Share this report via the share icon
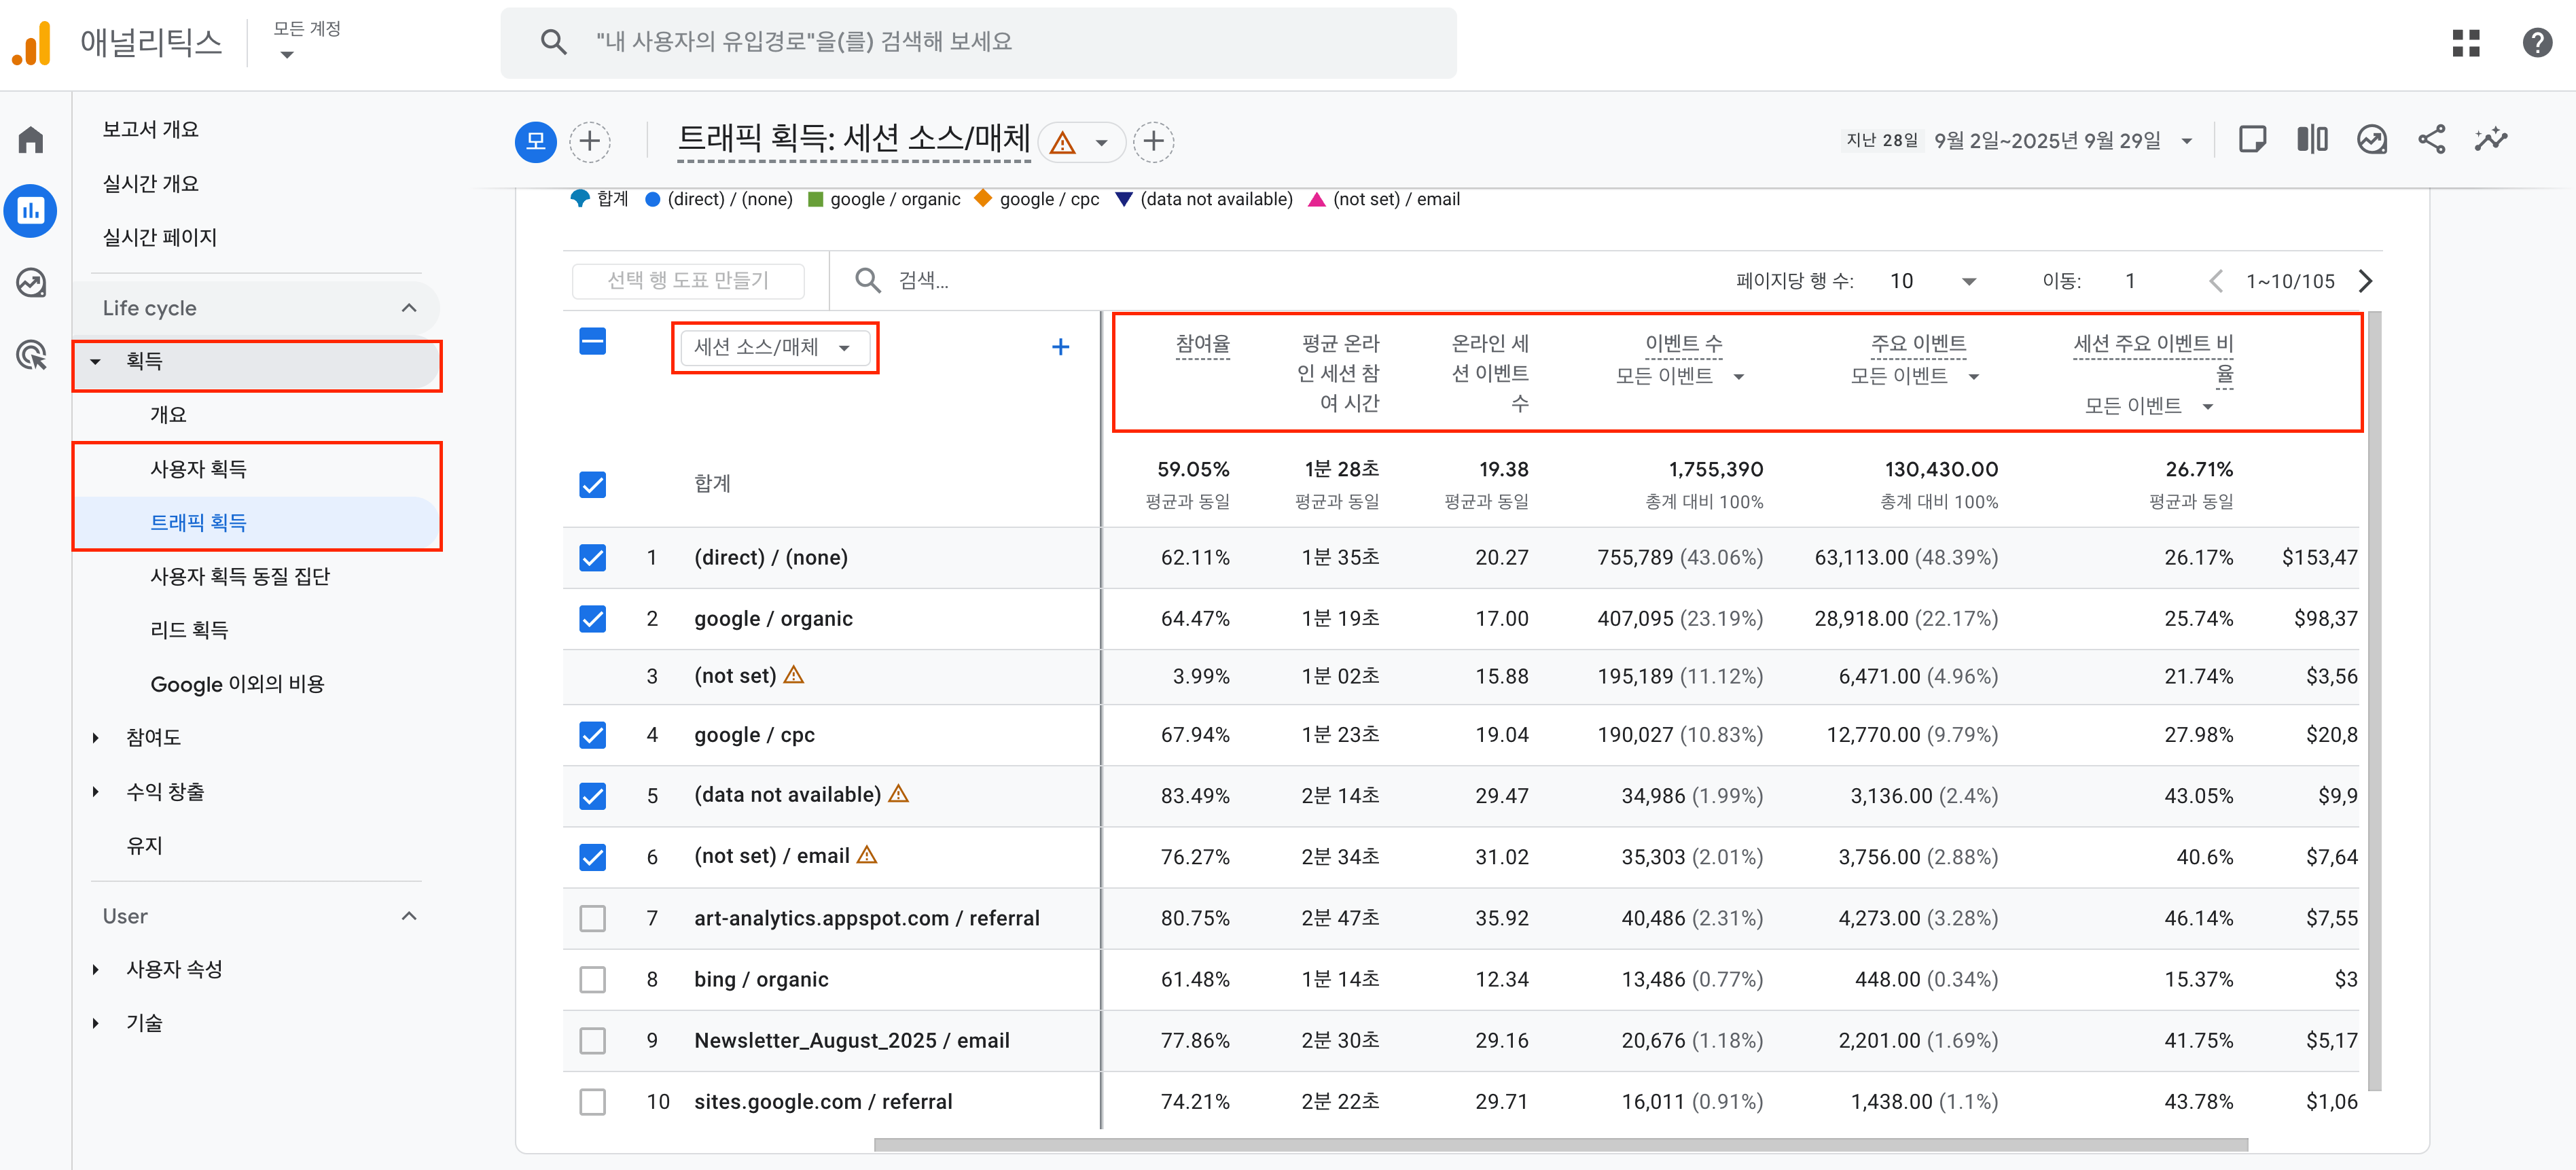The height and width of the screenshot is (1170, 2576). [x=2432, y=140]
